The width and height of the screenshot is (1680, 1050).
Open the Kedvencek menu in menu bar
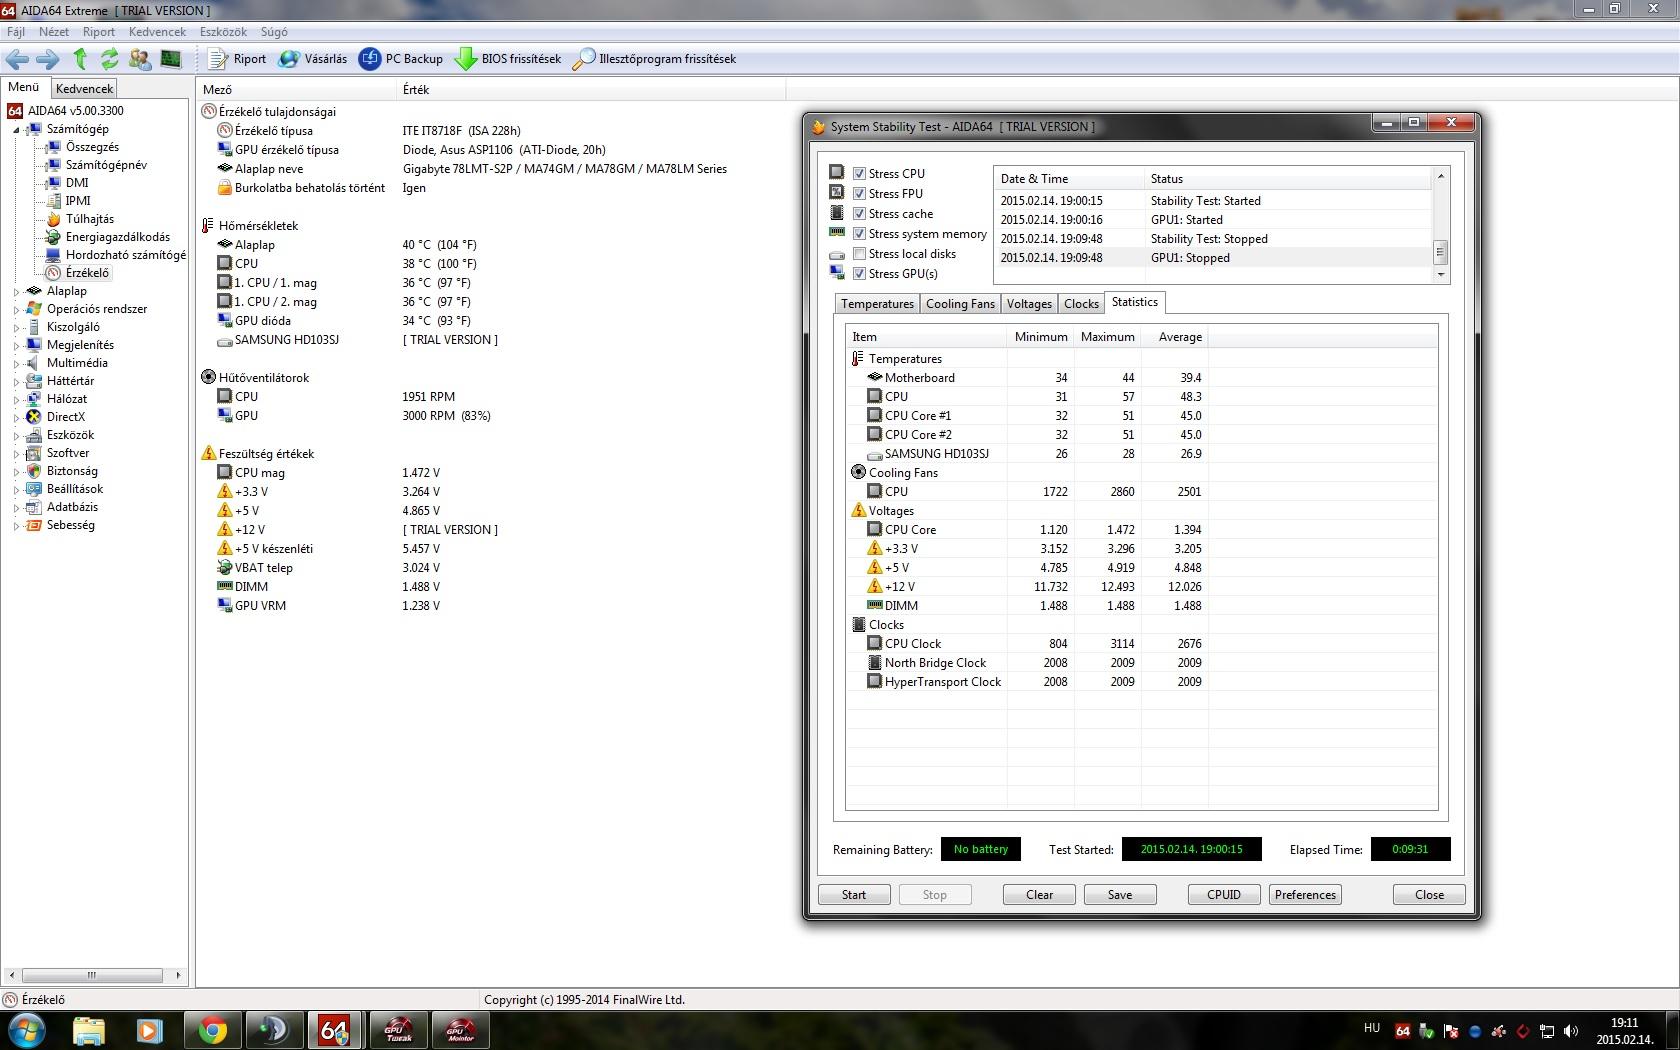157,32
